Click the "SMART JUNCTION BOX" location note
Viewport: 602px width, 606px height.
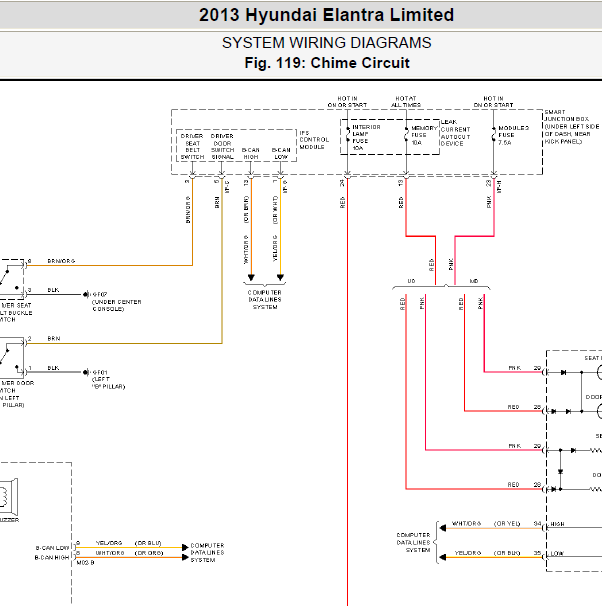point(572,126)
